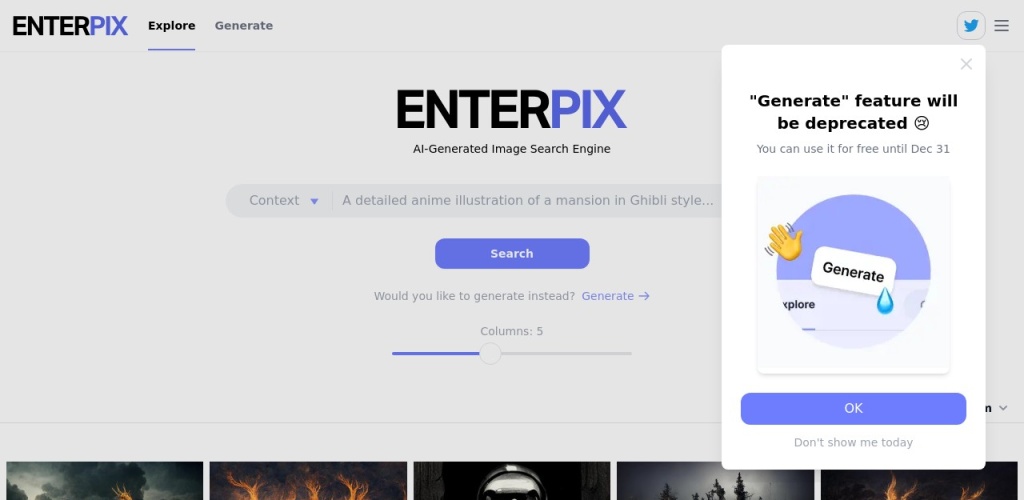Open the dark pine forest thumbnail
The height and width of the screenshot is (500, 1024).
pos(714,481)
